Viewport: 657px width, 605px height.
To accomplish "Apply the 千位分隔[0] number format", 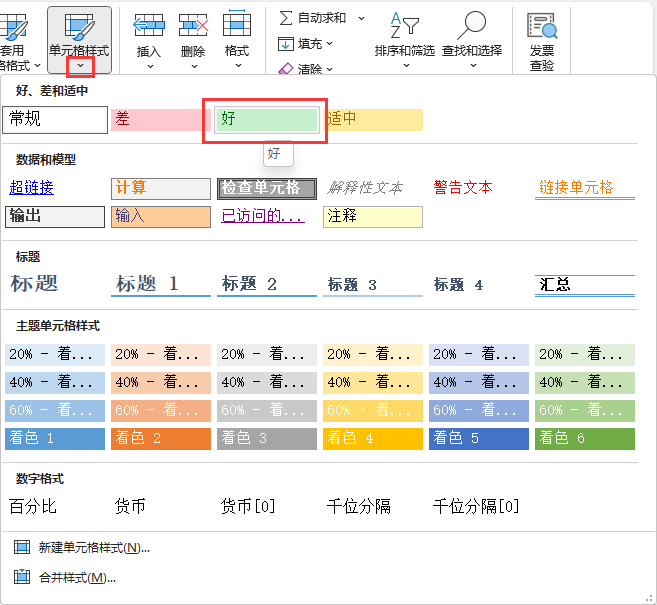I will [x=476, y=506].
